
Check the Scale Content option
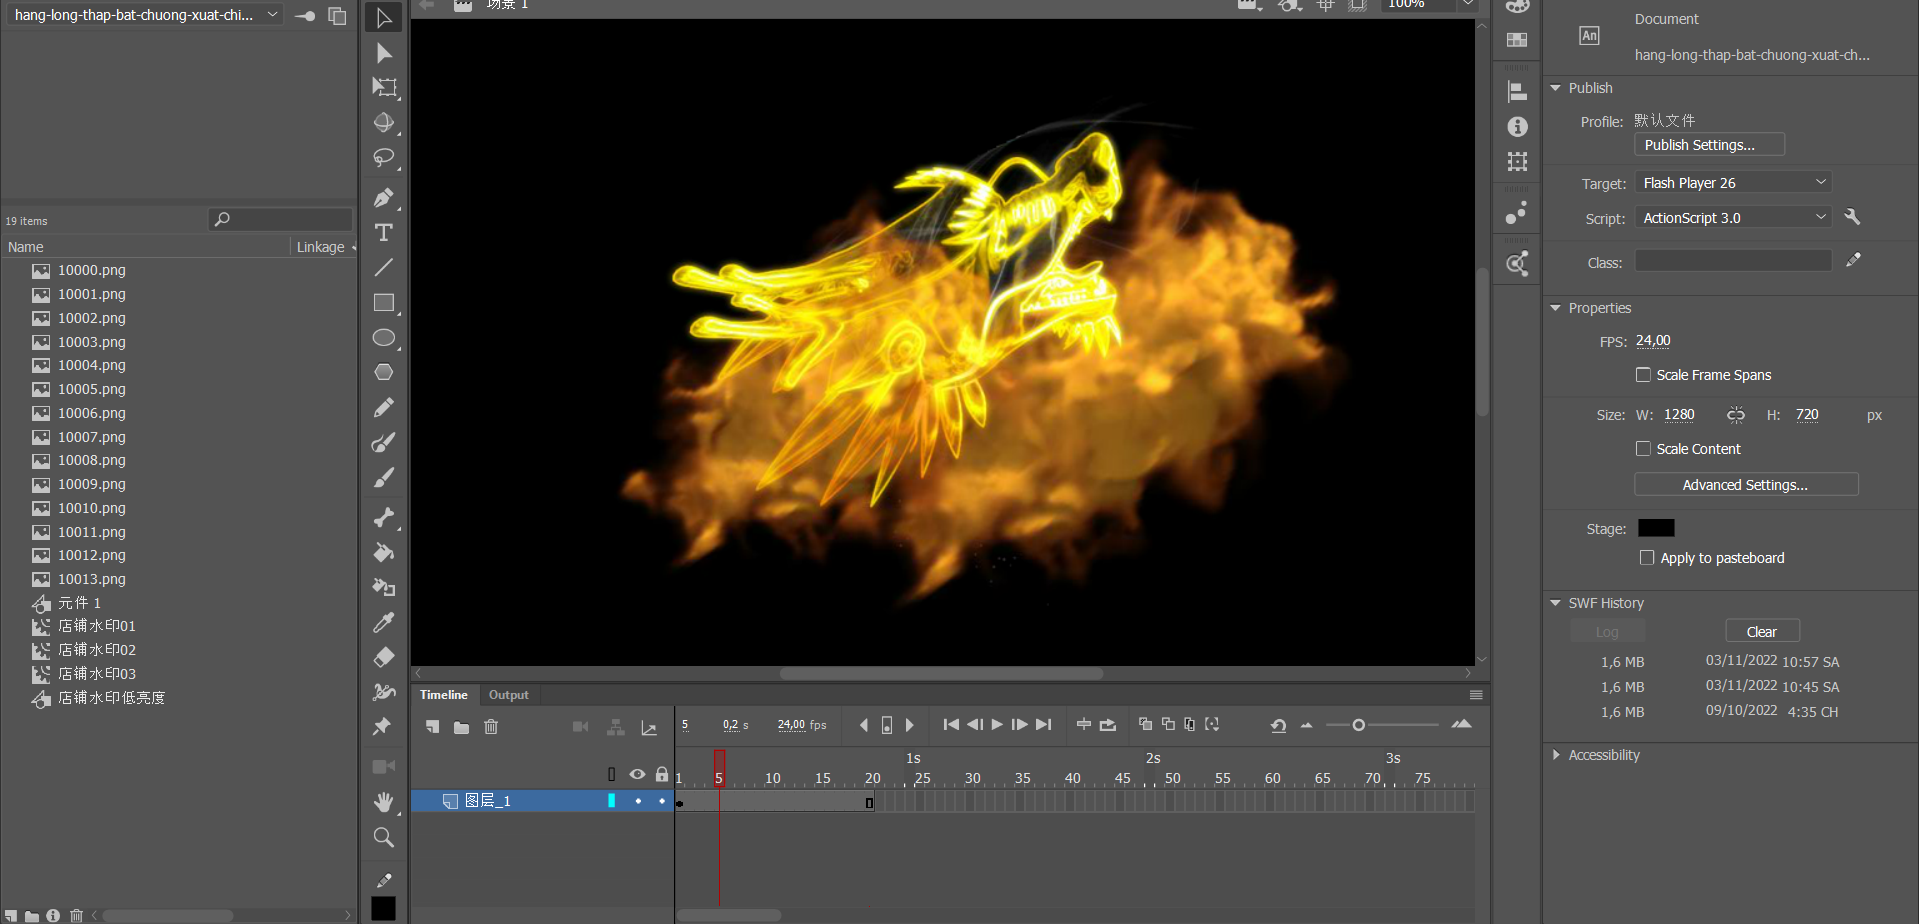pyautogui.click(x=1643, y=449)
